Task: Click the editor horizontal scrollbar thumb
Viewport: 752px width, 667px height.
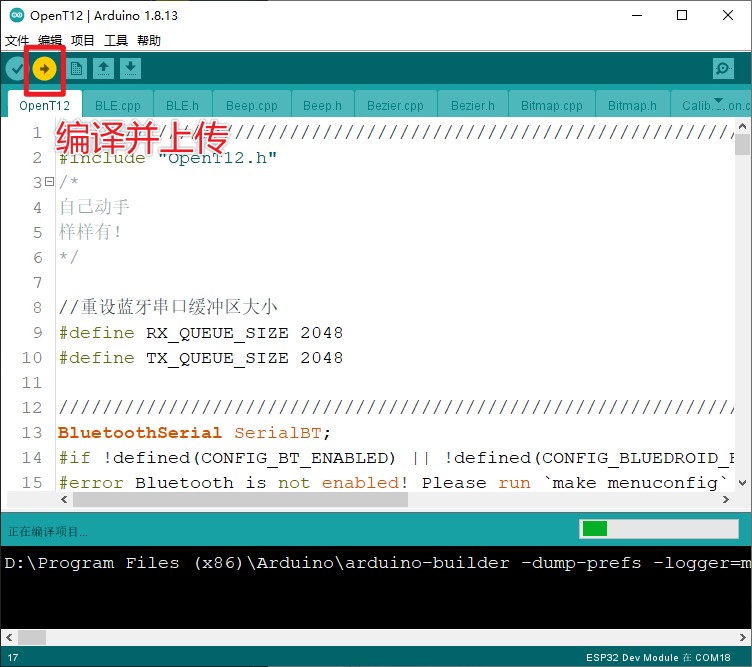Action: [x=240, y=500]
